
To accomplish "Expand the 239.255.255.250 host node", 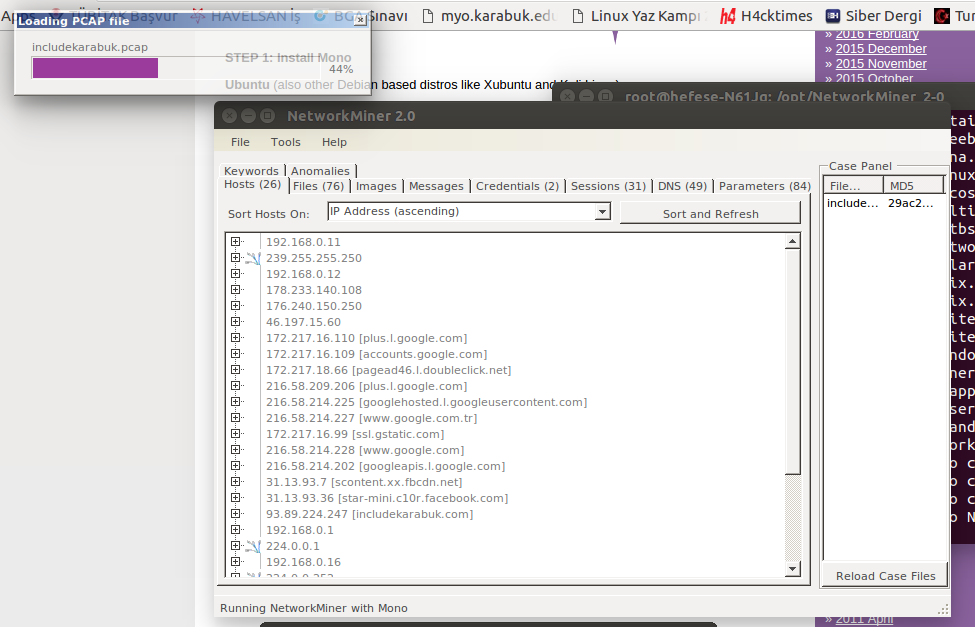I will [x=235, y=258].
